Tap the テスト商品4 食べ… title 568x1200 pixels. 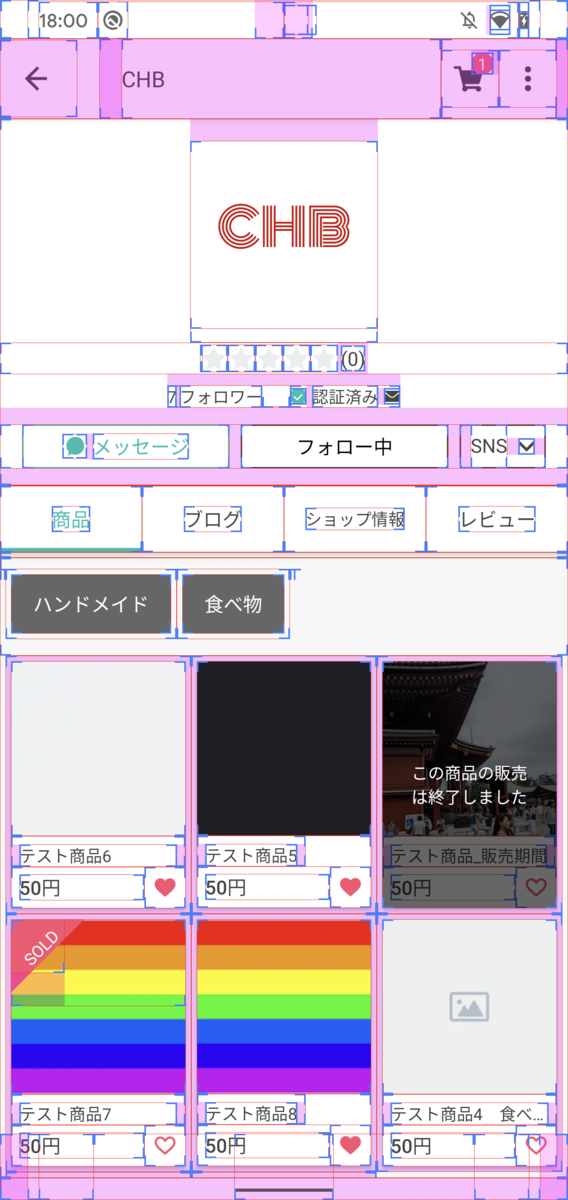(x=469, y=1114)
